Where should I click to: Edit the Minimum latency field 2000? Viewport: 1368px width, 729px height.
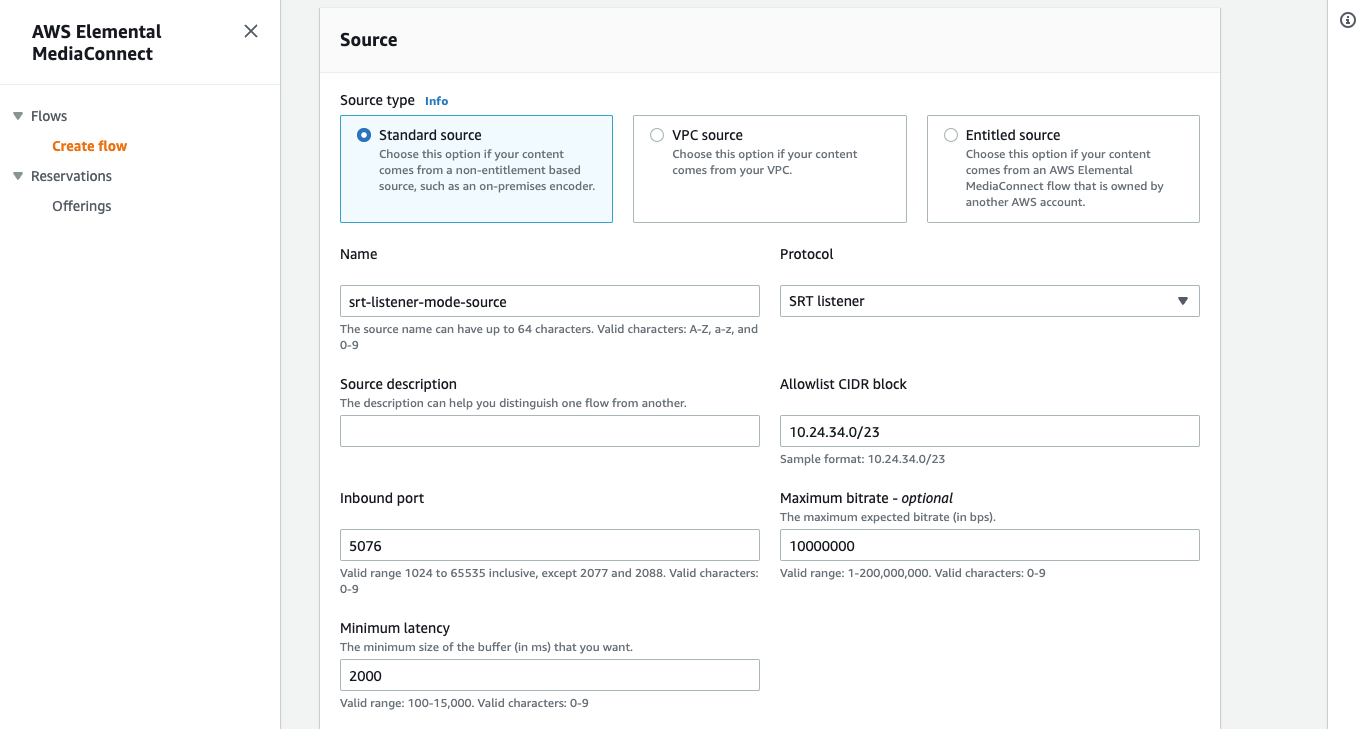(x=550, y=675)
